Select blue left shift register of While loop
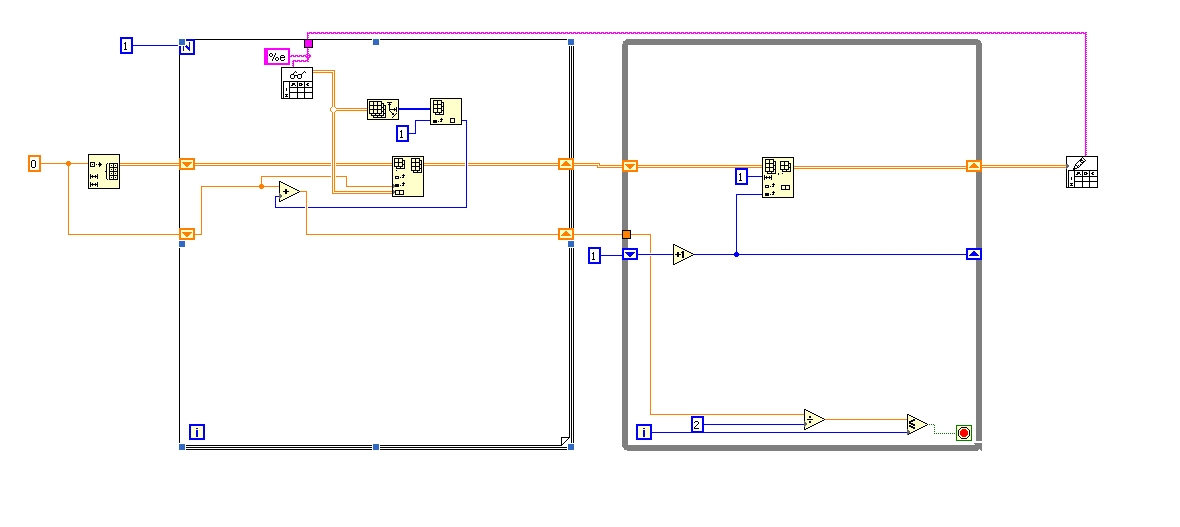 point(631,254)
